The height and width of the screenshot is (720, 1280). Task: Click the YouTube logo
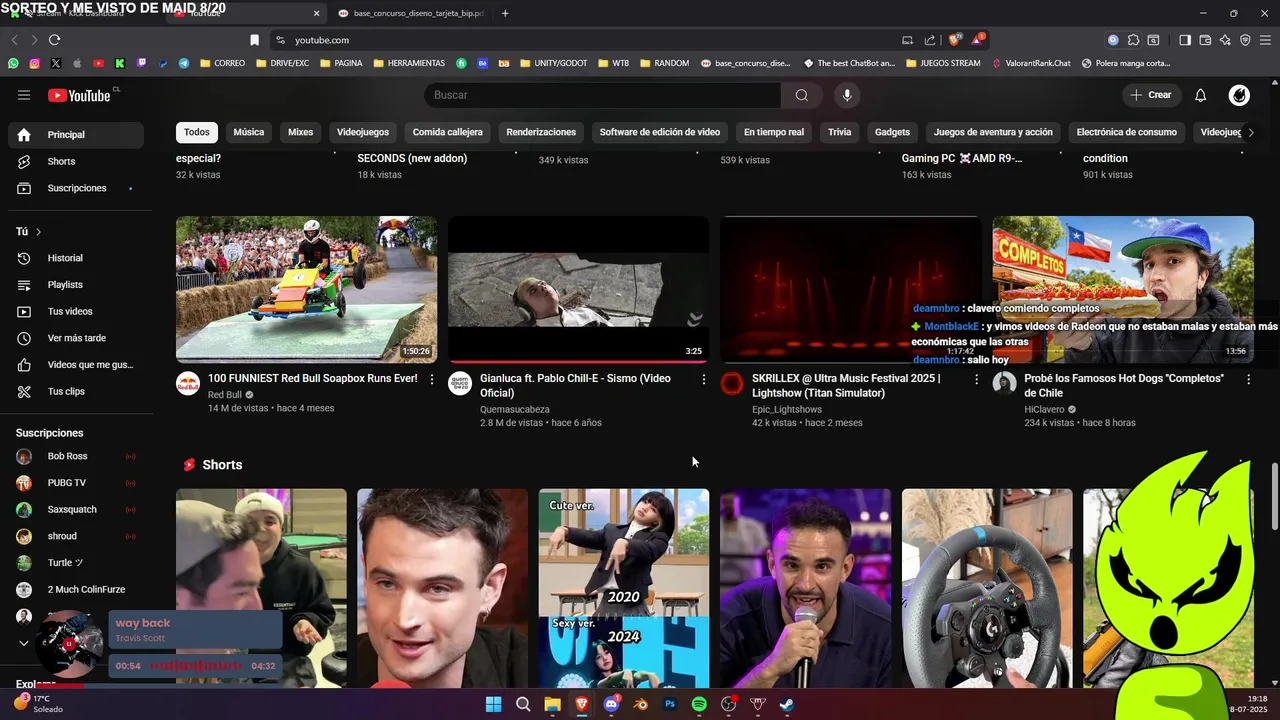coord(79,95)
